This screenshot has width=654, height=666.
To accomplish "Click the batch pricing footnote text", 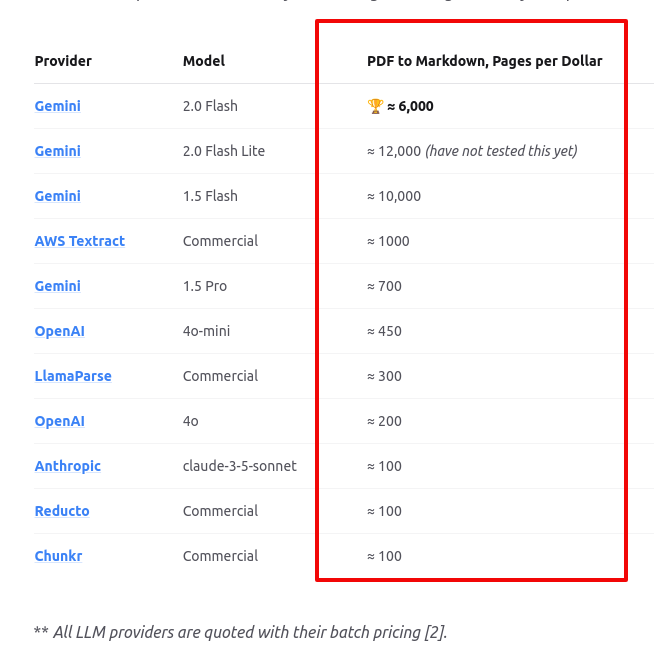I will (x=240, y=631).
